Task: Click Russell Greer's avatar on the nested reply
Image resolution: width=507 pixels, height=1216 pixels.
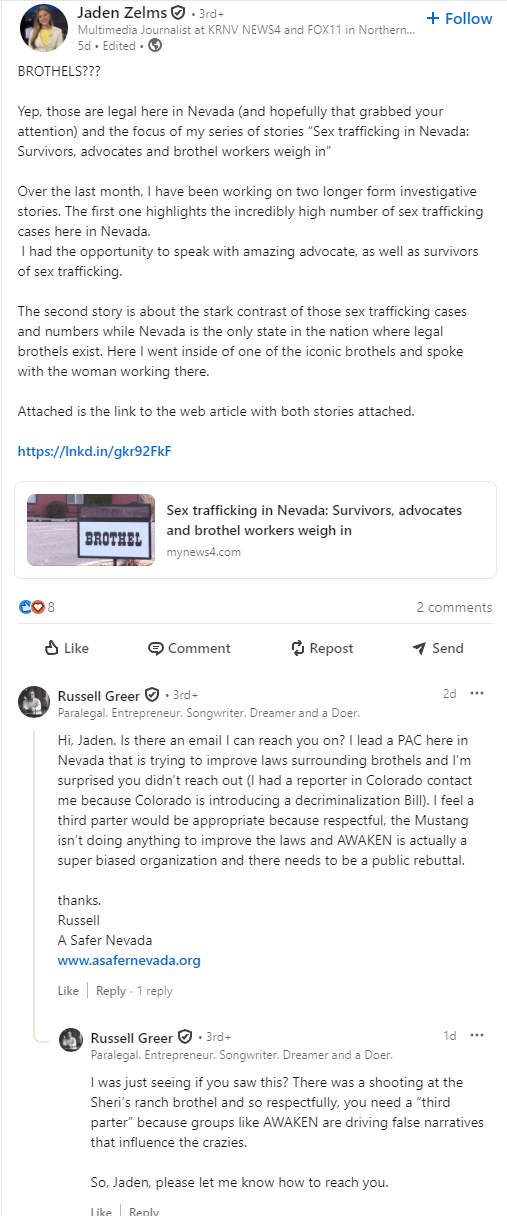Action: coord(71,1039)
